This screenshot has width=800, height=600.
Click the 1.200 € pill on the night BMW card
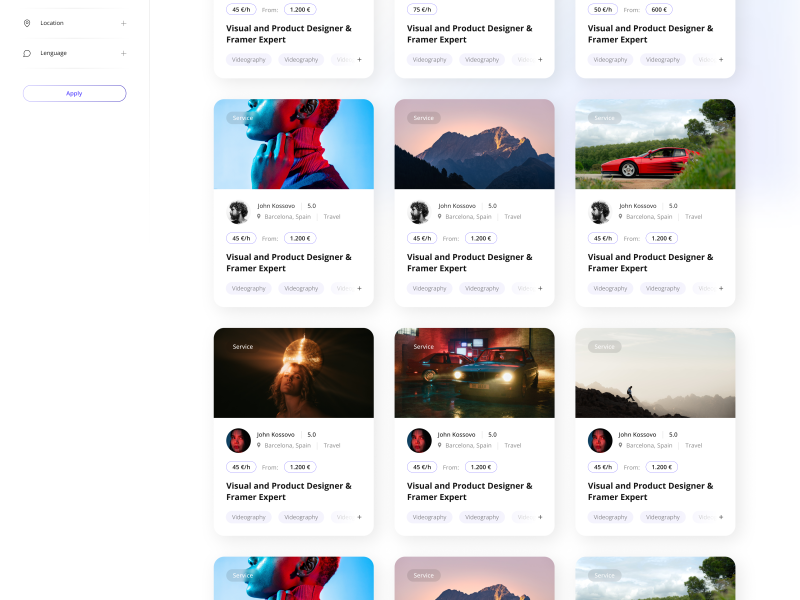tap(481, 467)
